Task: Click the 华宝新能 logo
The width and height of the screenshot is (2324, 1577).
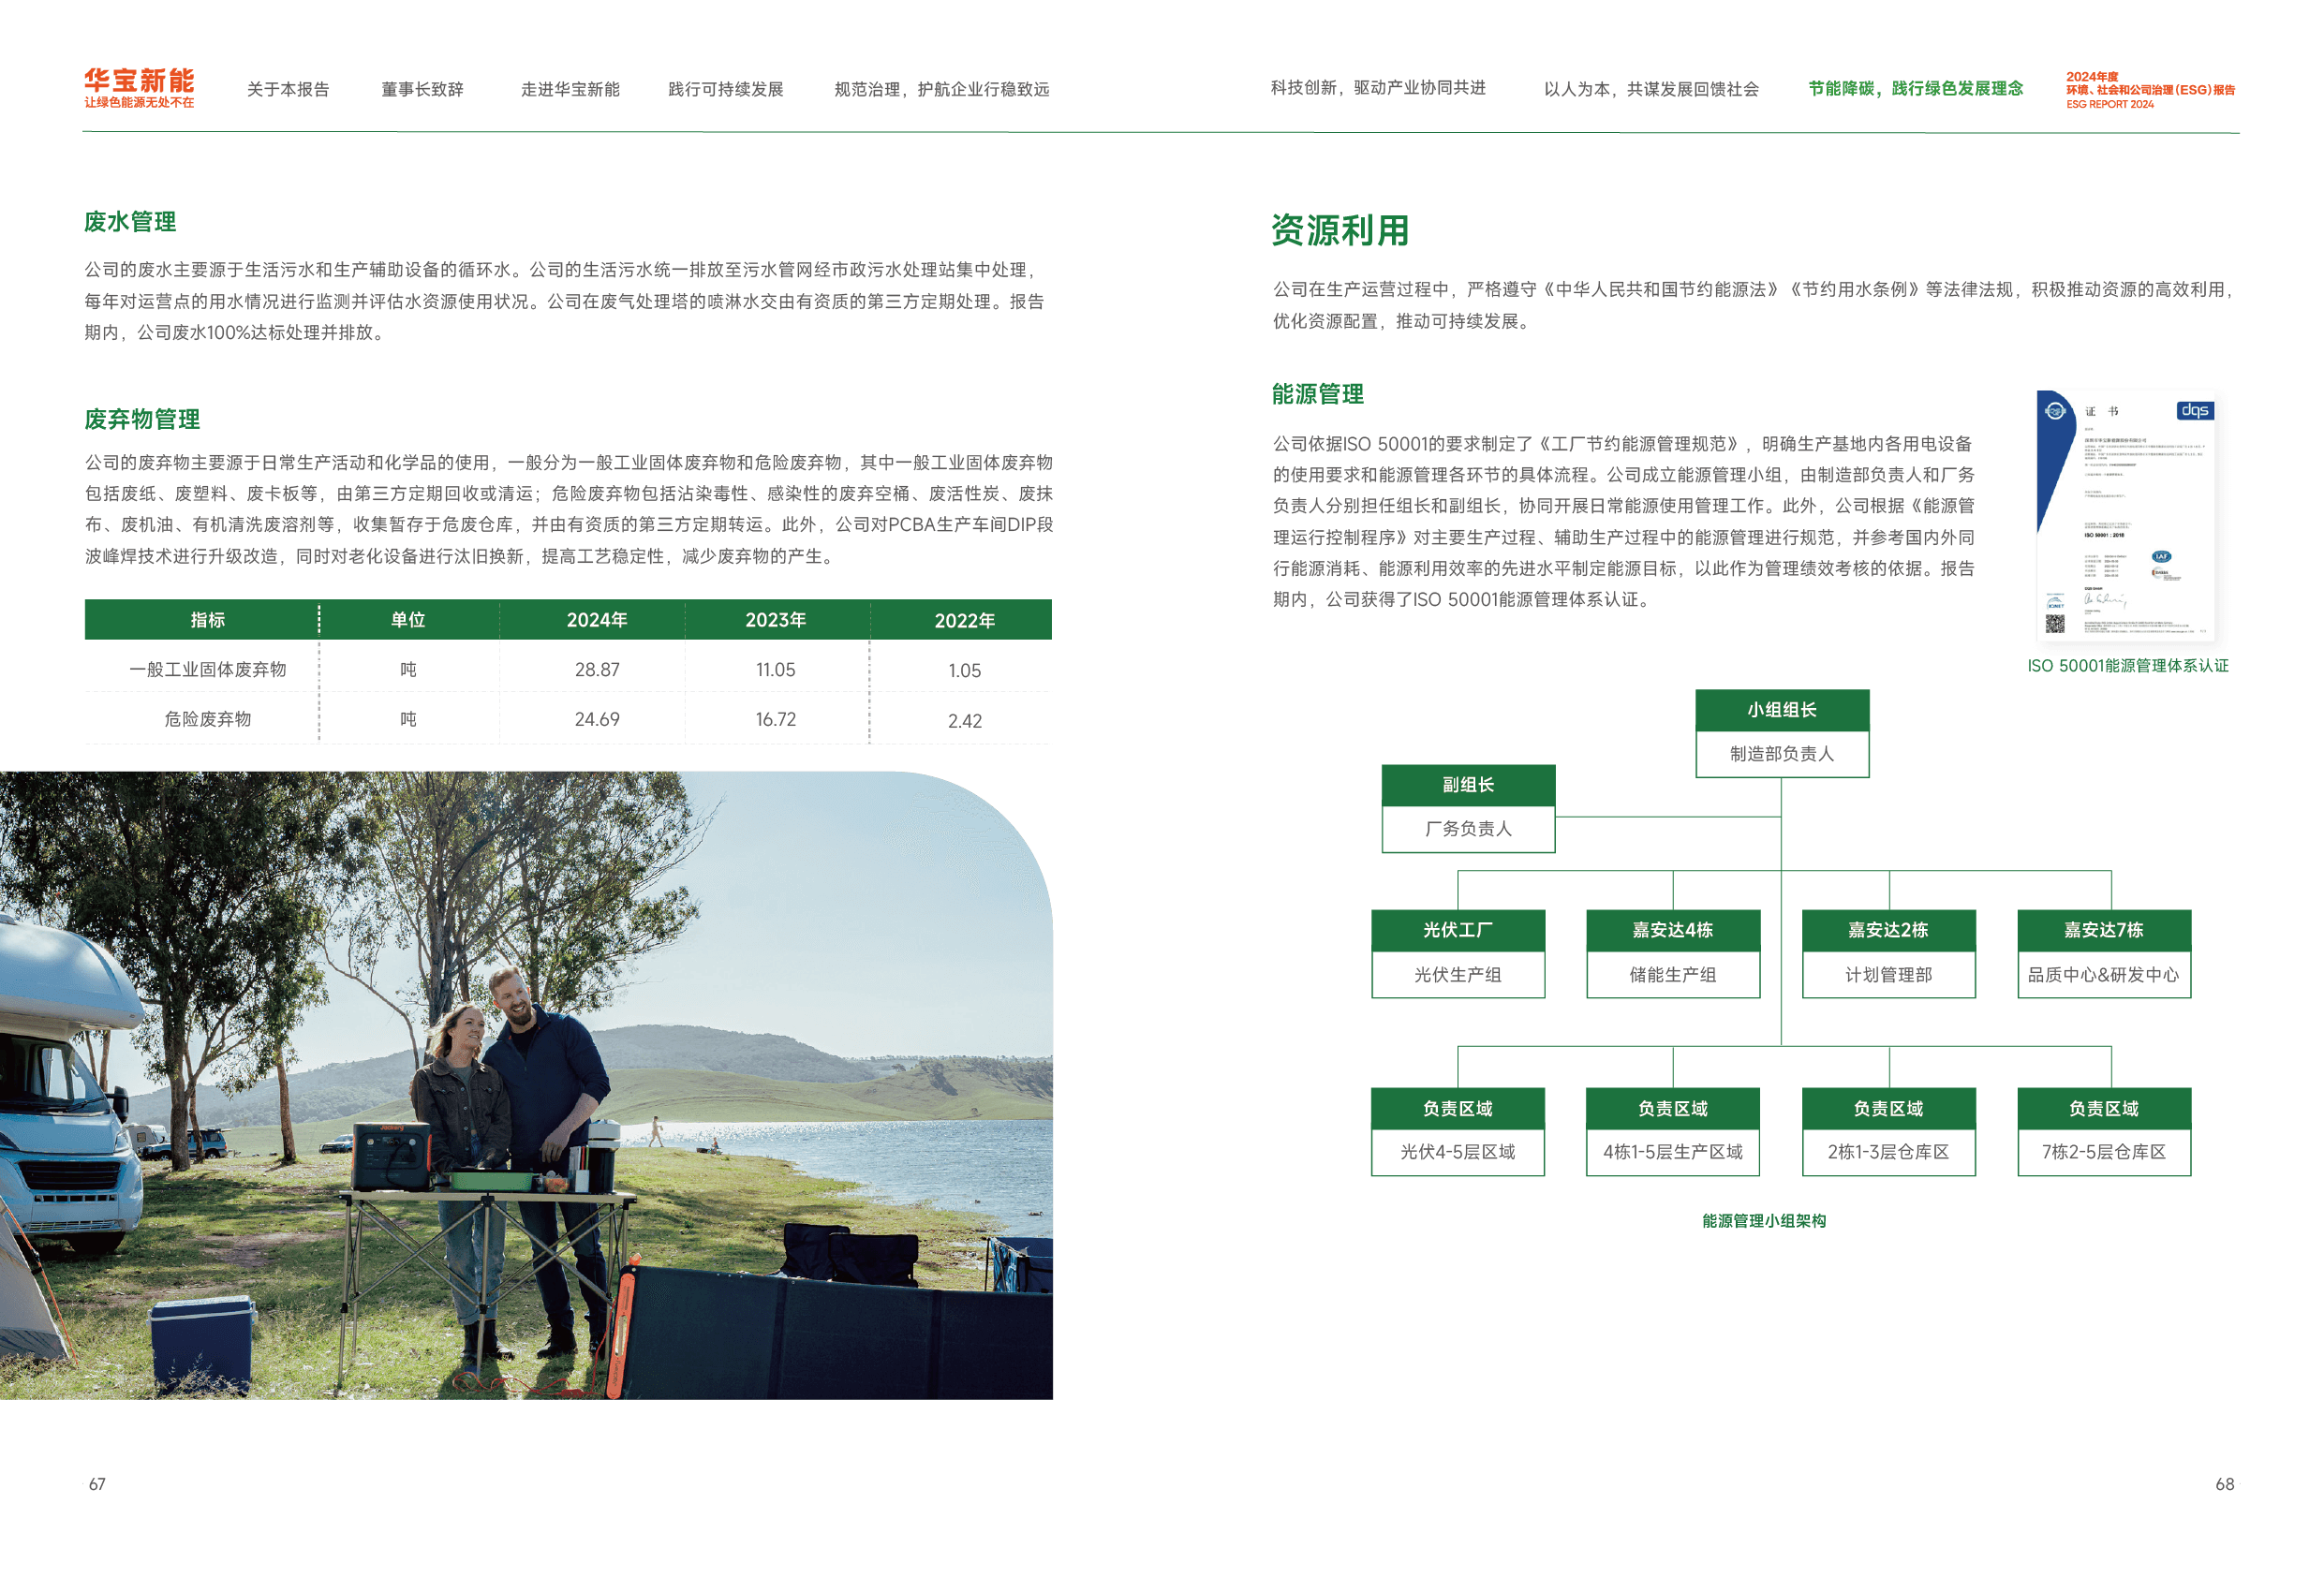Action: (138, 87)
